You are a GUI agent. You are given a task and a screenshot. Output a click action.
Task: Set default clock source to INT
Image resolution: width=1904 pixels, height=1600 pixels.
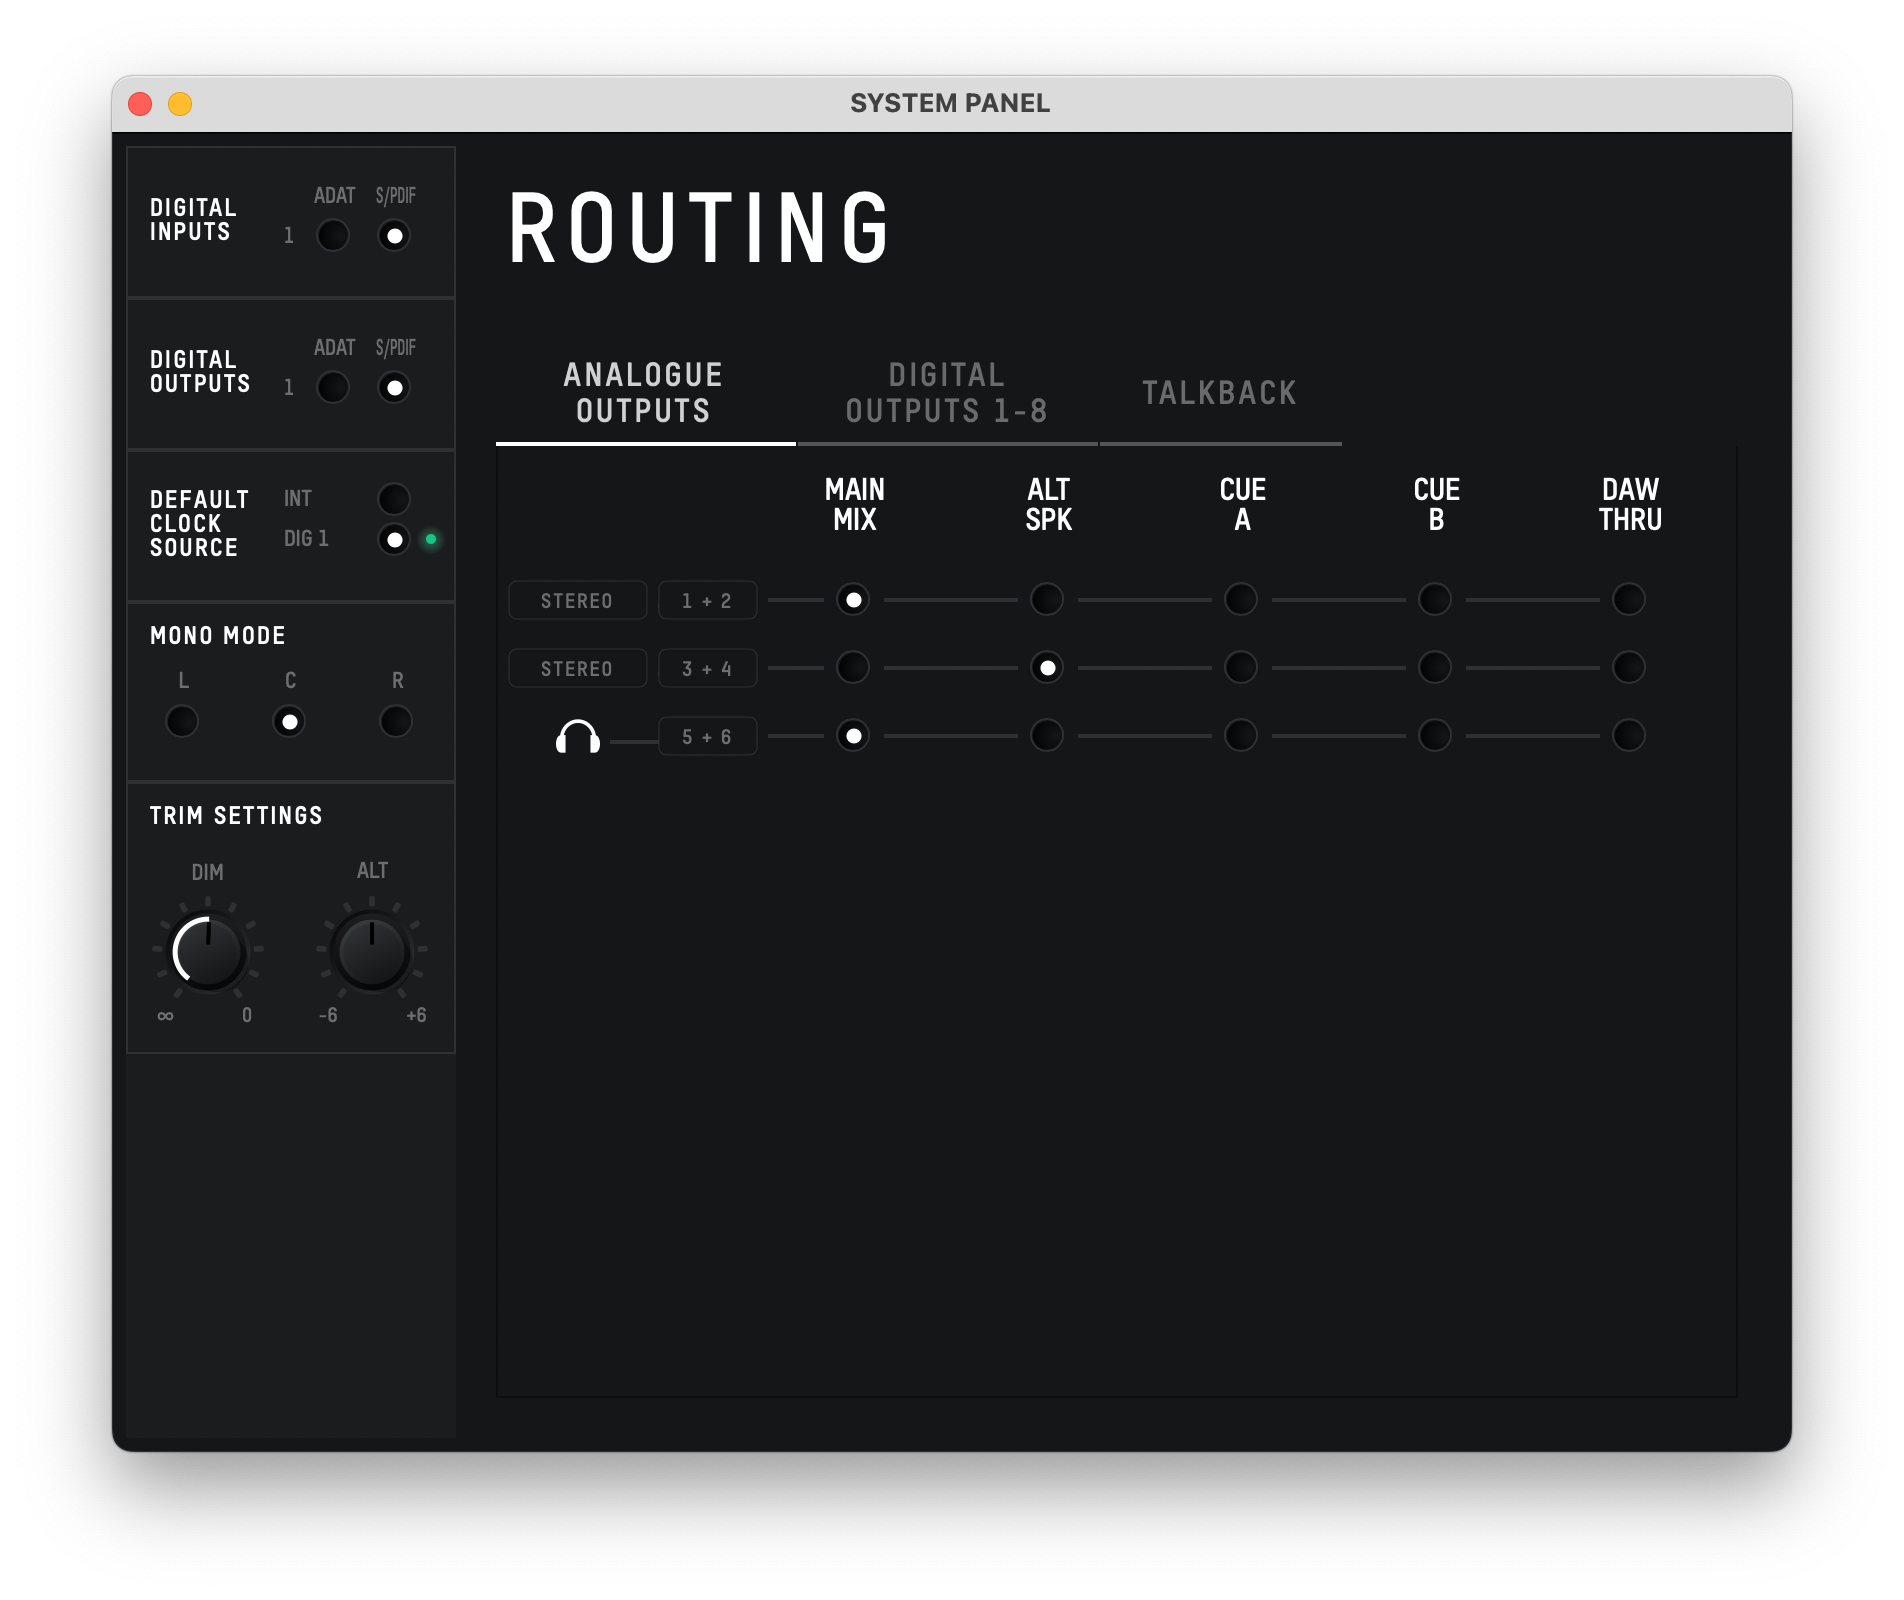394,499
